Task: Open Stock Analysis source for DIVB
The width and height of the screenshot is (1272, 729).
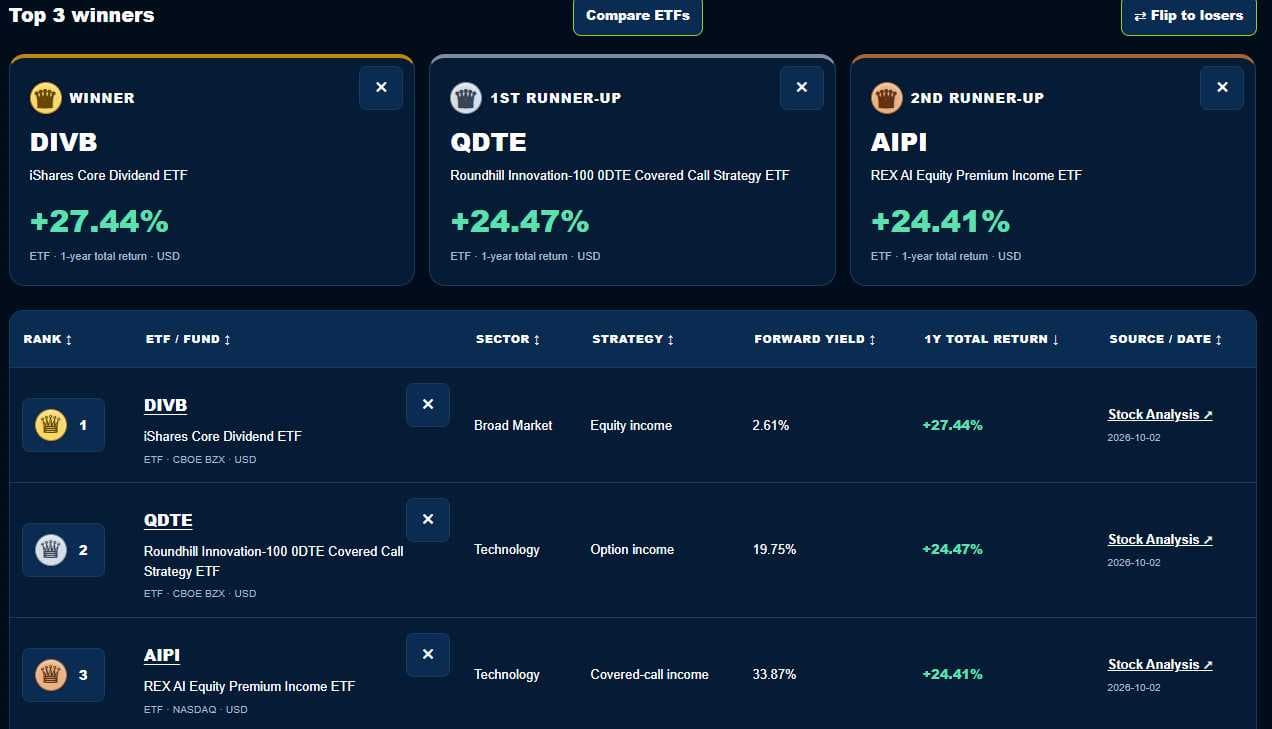Action: [x=1160, y=414]
